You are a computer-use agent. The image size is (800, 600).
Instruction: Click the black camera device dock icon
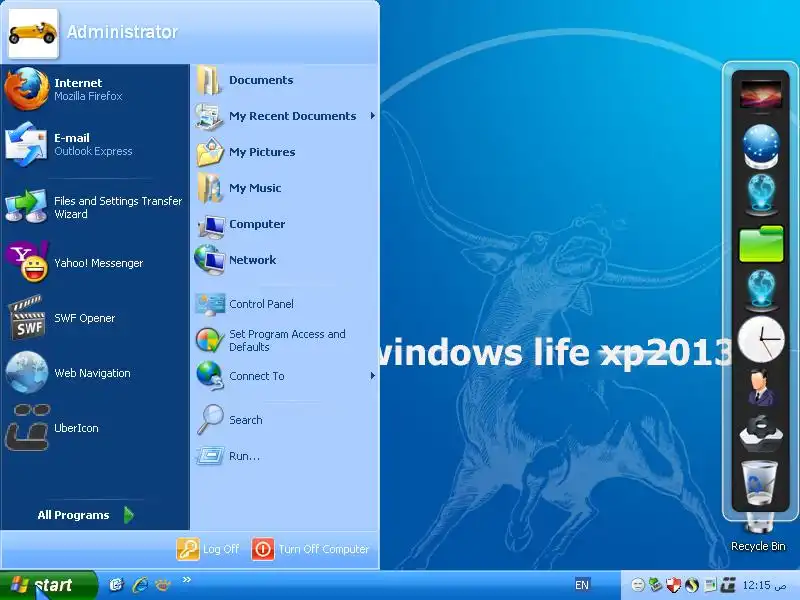(761, 434)
